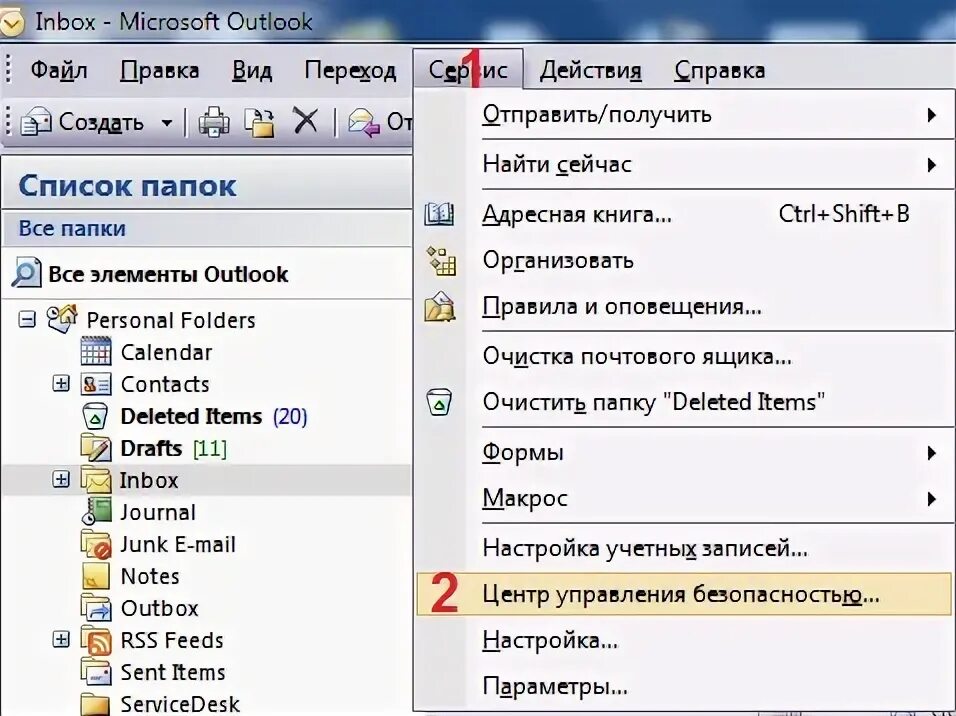Click the Move to Folder toolbar icon
This screenshot has width=956, height=716.
[259, 123]
